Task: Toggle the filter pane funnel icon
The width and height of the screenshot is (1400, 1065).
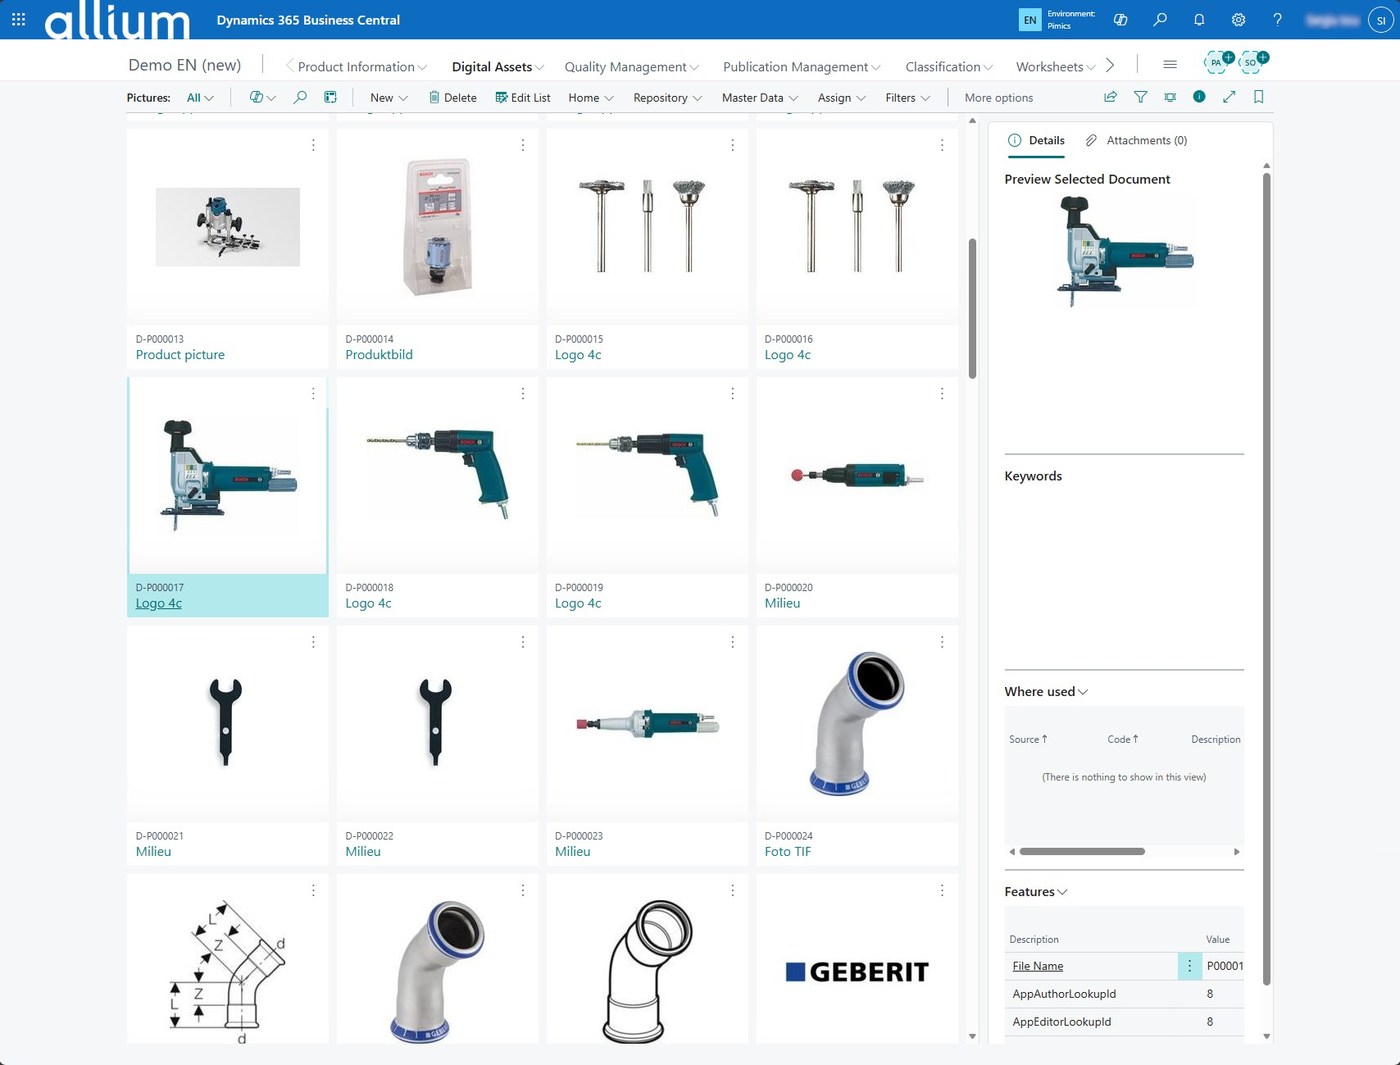Action: point(1140,97)
